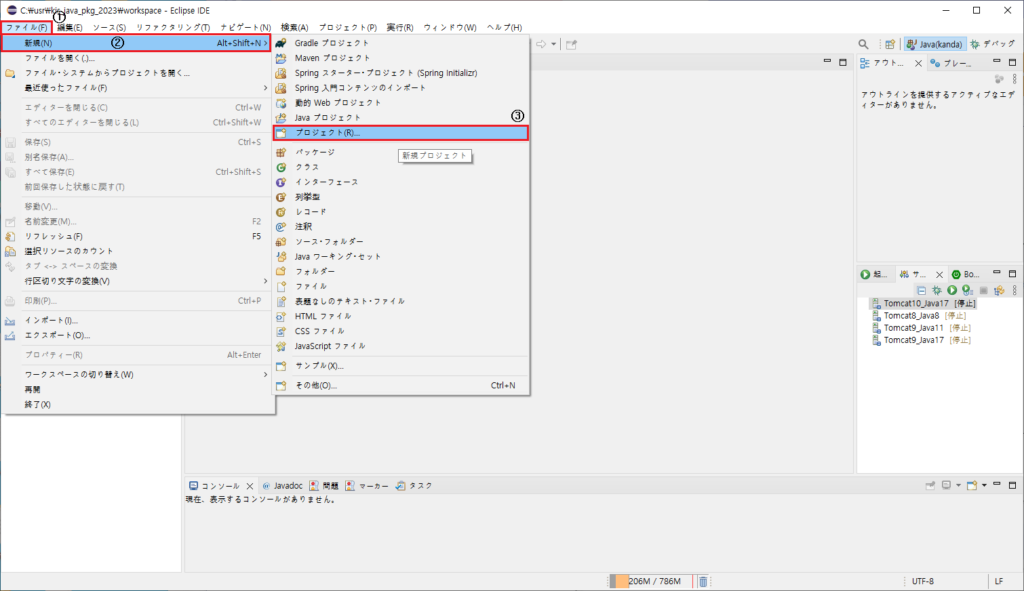Click the publish to server icon
Screen dimensions: 1024x591
coord(999,290)
